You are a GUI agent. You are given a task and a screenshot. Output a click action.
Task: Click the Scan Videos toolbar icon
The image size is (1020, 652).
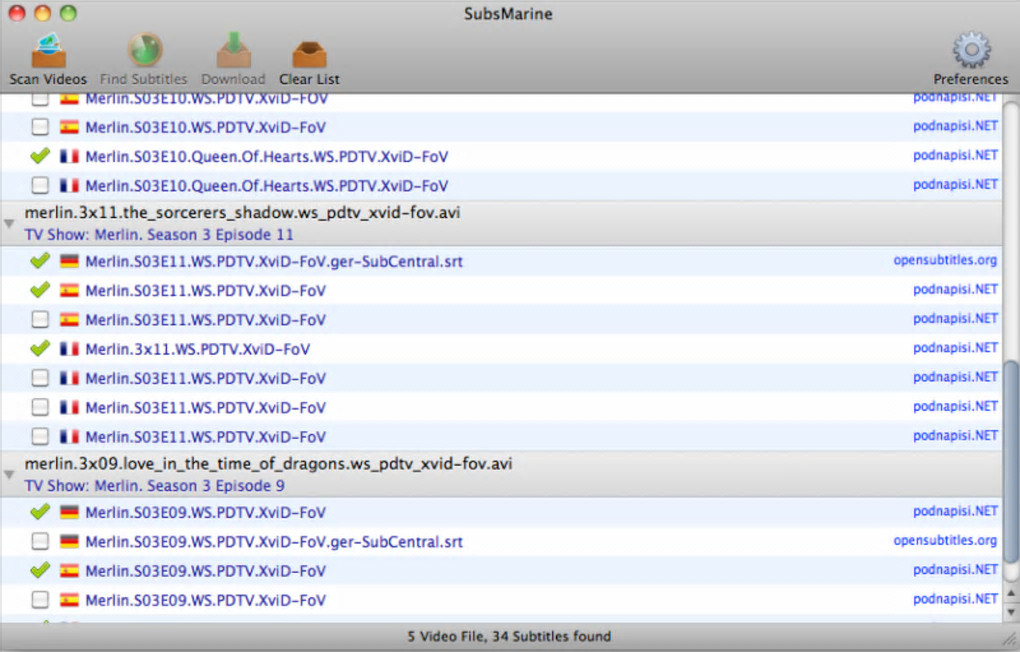pyautogui.click(x=48, y=51)
